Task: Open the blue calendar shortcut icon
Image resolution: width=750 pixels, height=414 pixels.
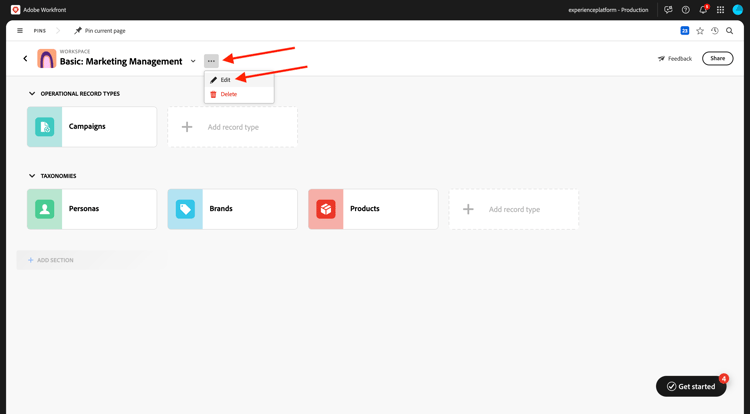Action: pos(684,31)
